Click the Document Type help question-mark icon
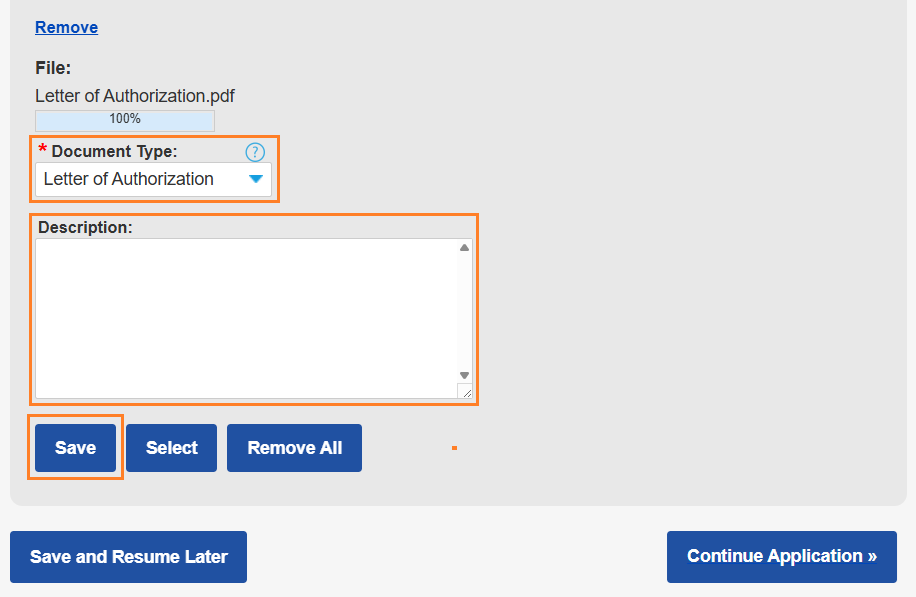The width and height of the screenshot is (916, 597). [x=255, y=152]
